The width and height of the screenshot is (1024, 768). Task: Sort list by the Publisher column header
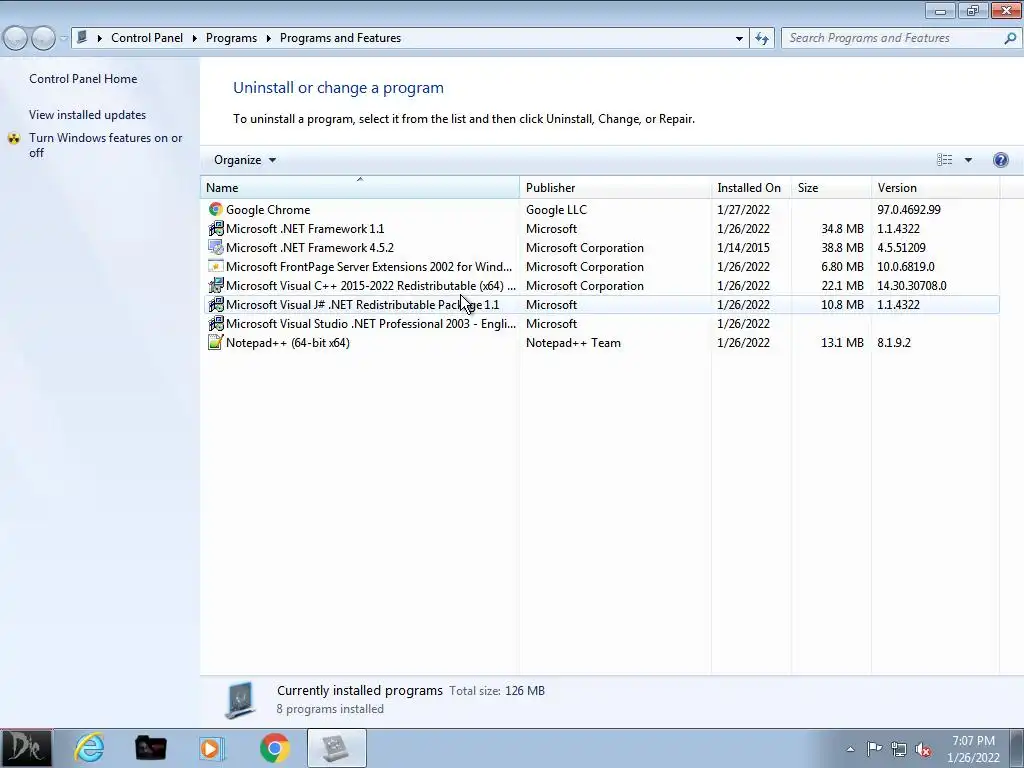click(x=615, y=187)
